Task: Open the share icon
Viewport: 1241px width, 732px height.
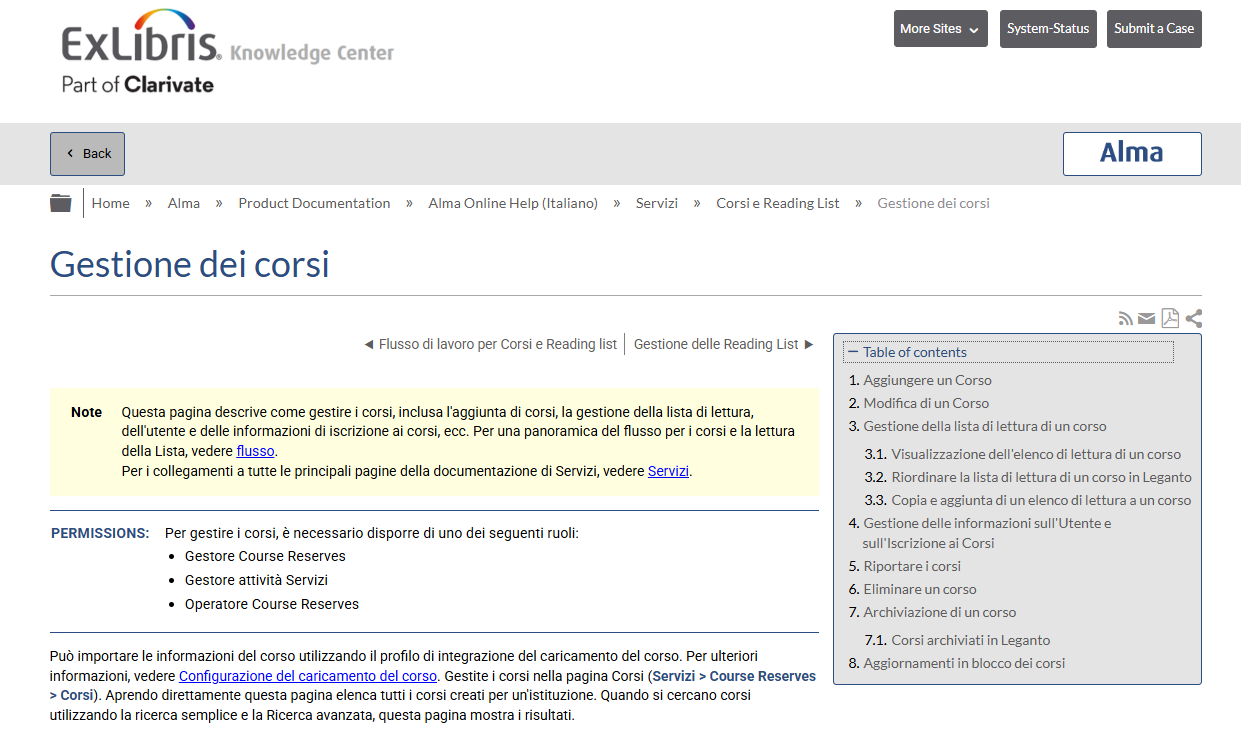Action: [x=1193, y=319]
